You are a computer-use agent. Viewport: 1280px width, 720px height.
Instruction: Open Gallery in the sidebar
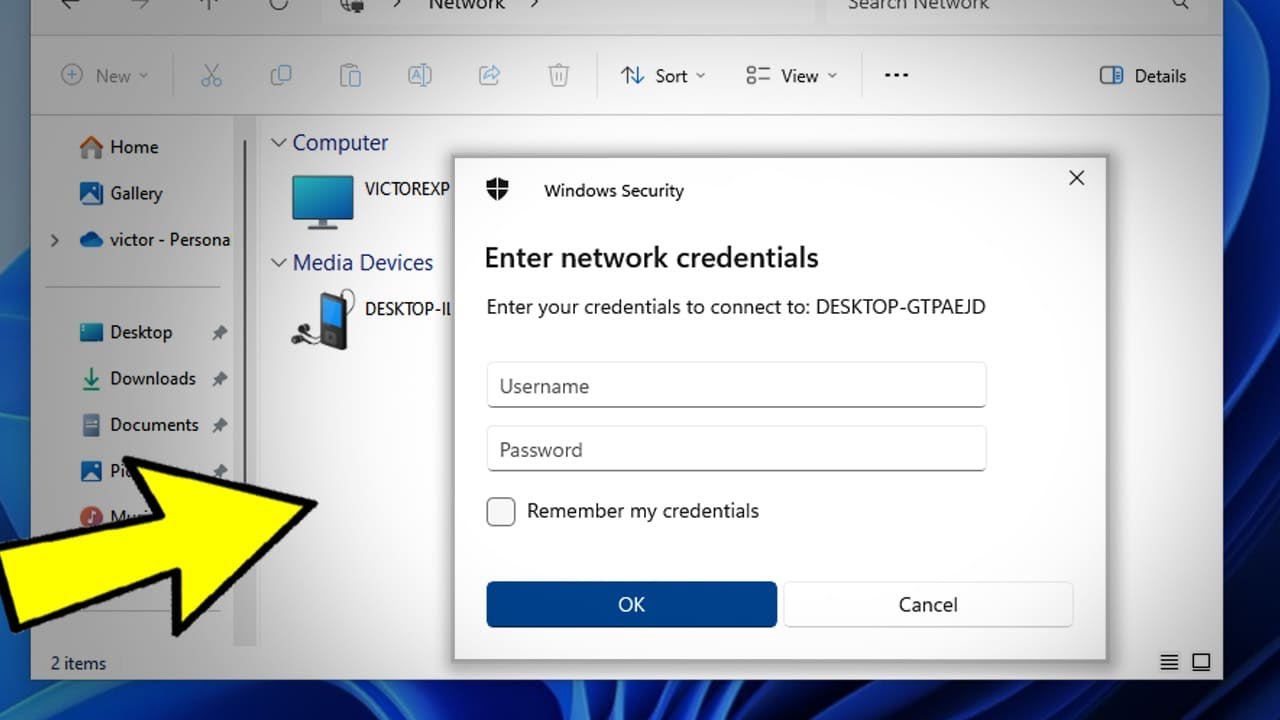coord(121,193)
